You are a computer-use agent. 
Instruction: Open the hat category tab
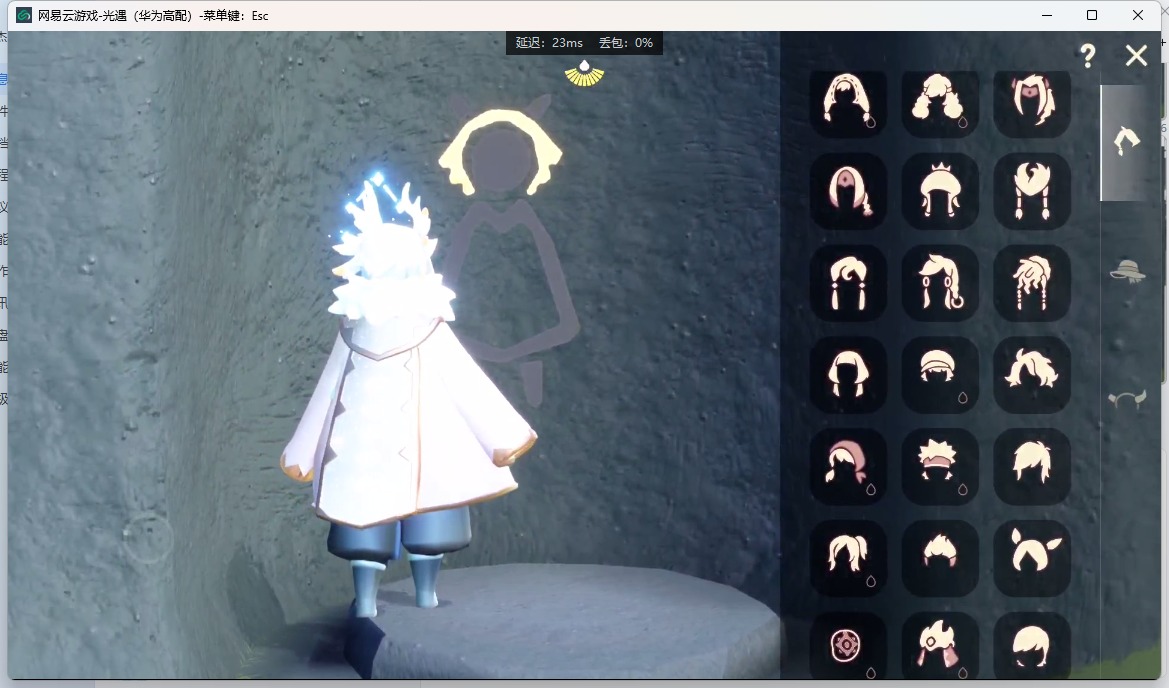tap(1127, 271)
